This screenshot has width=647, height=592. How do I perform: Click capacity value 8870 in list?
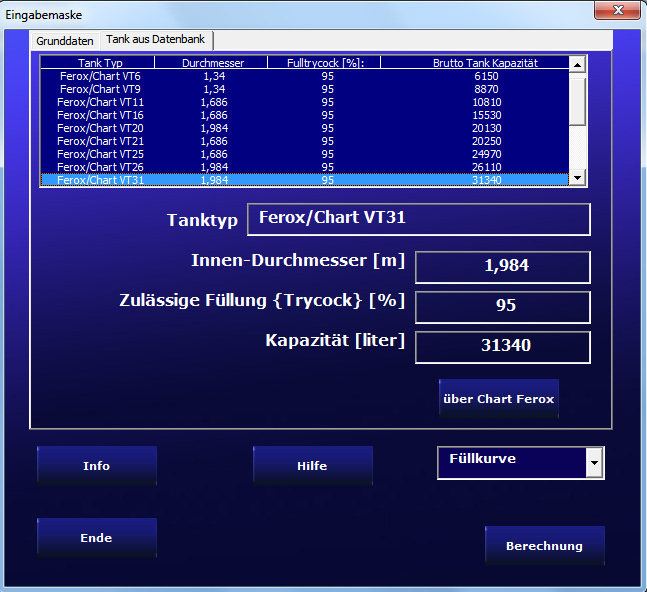pos(486,89)
